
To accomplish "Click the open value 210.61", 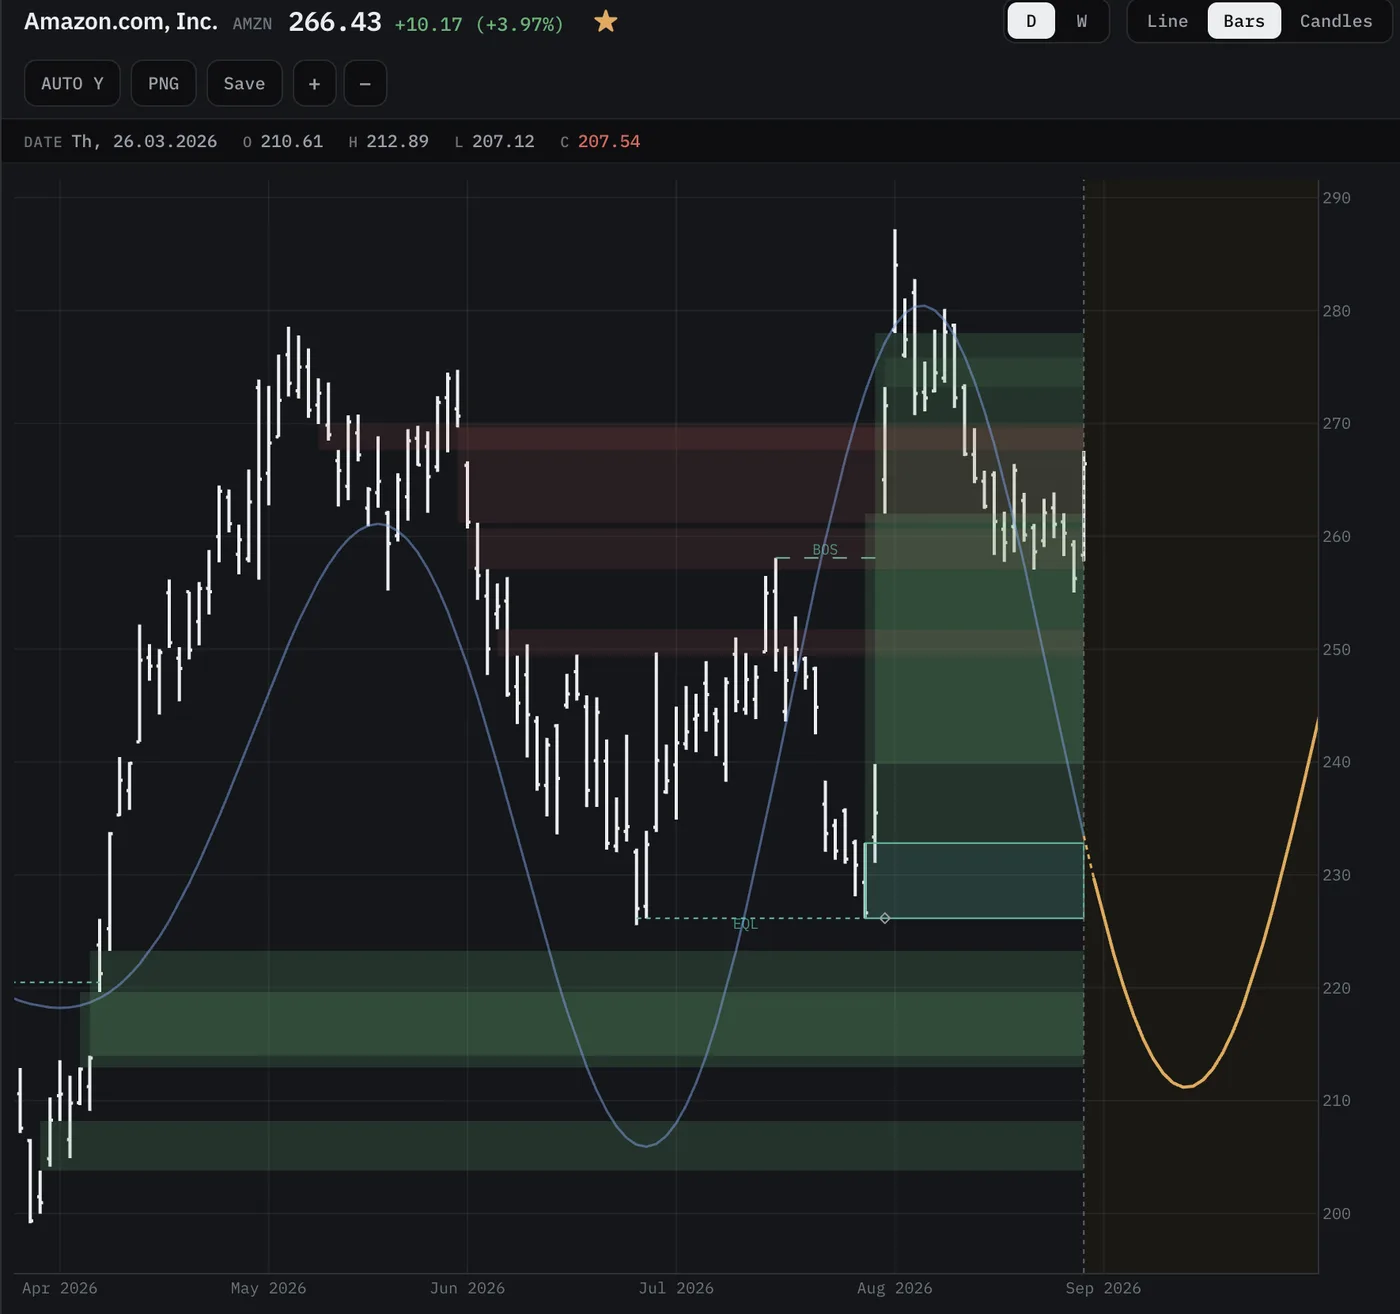I will click(292, 141).
